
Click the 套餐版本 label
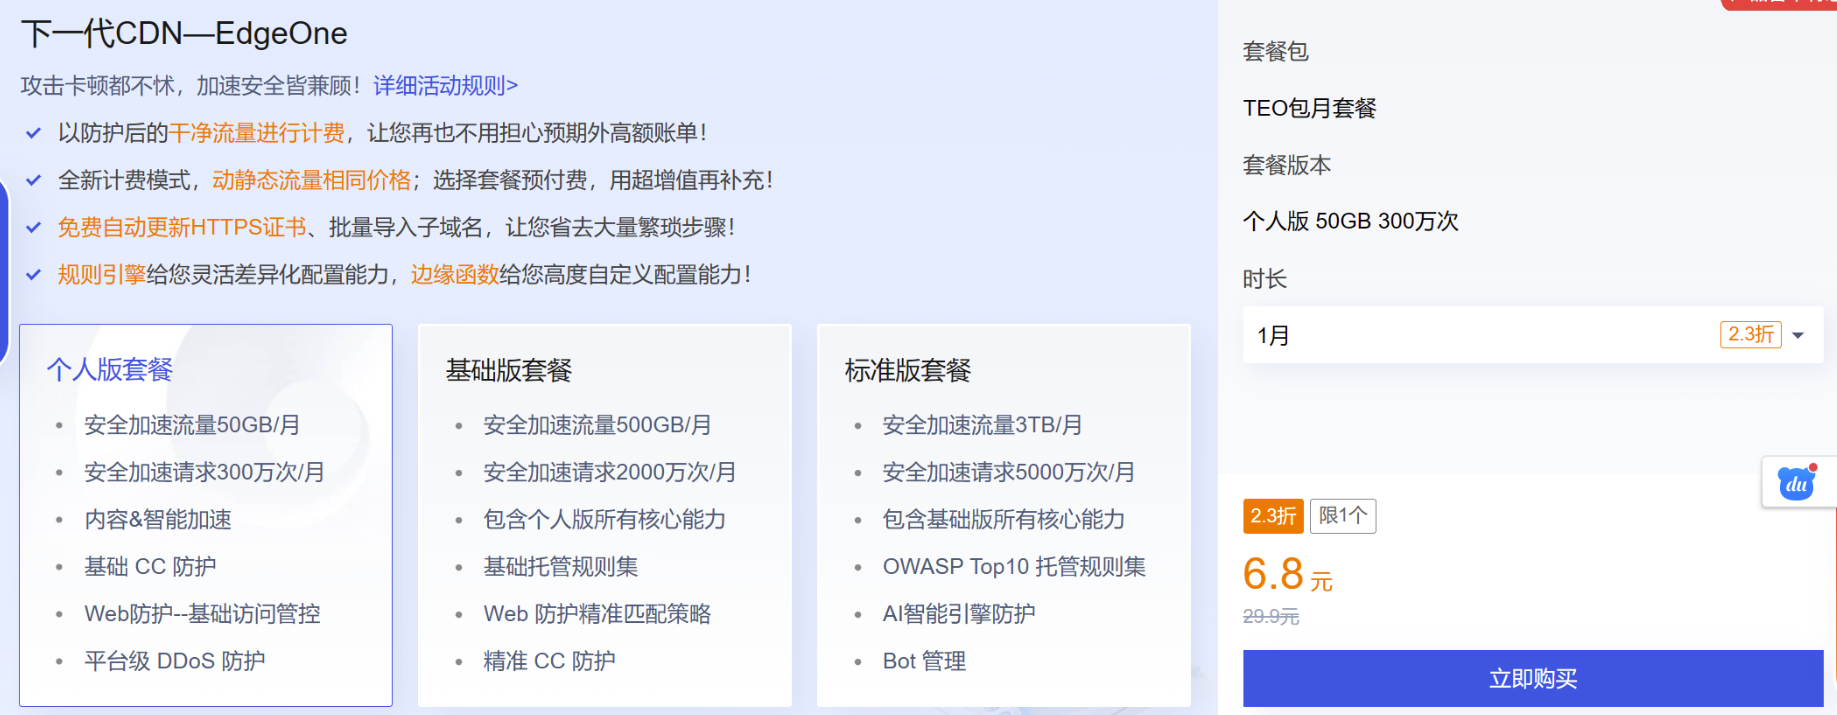tap(1287, 165)
